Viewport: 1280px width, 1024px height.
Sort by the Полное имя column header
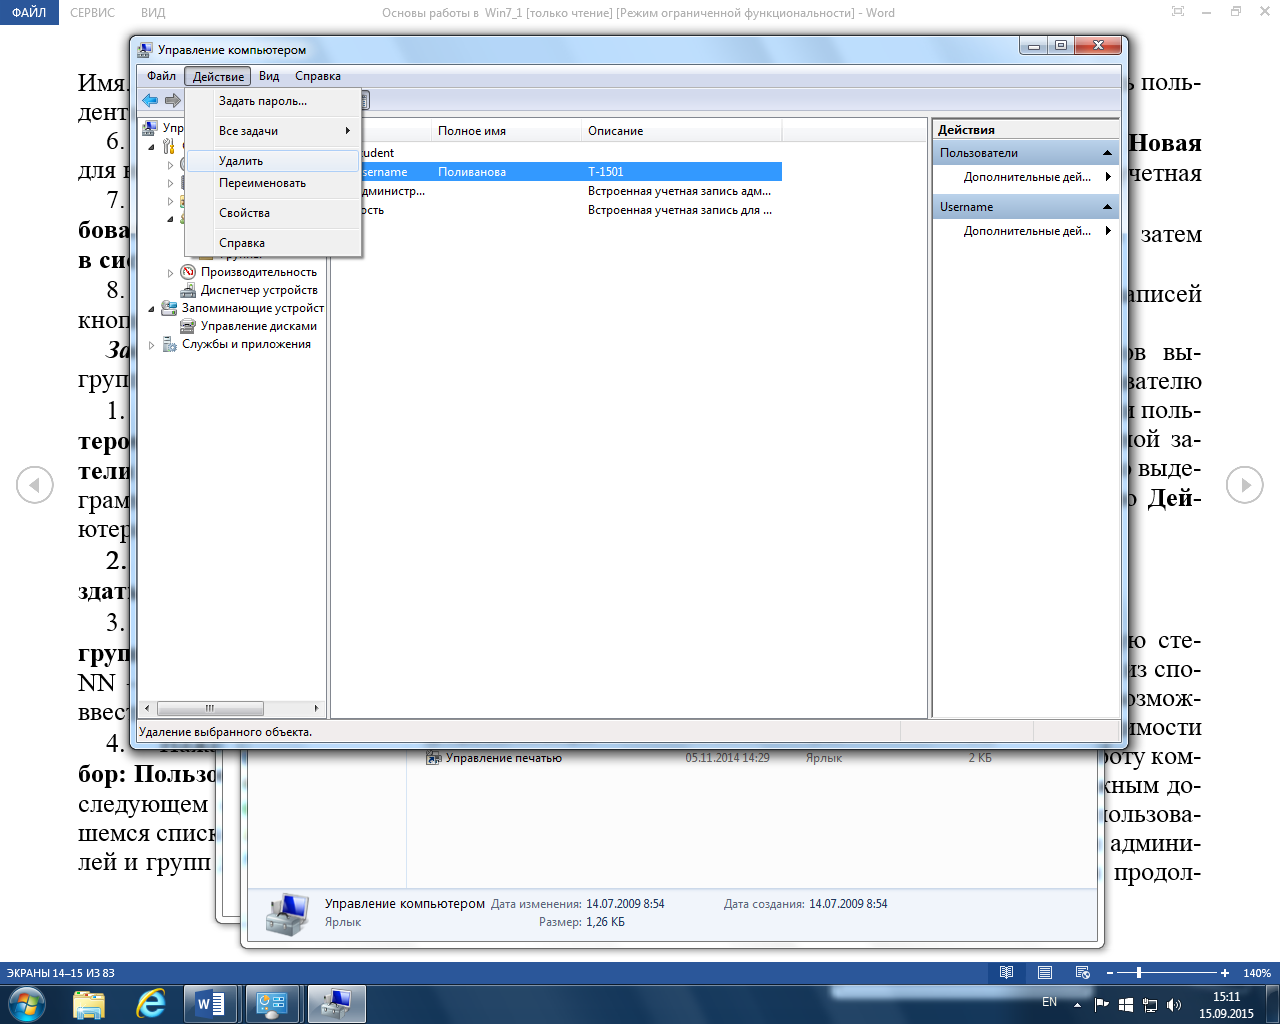pos(506,131)
